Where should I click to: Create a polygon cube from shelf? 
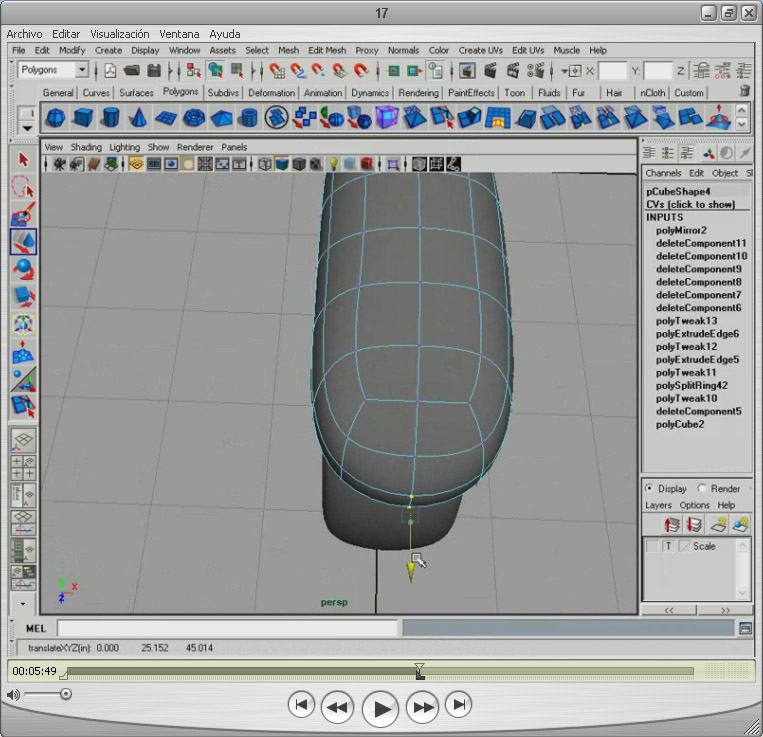click(83, 118)
